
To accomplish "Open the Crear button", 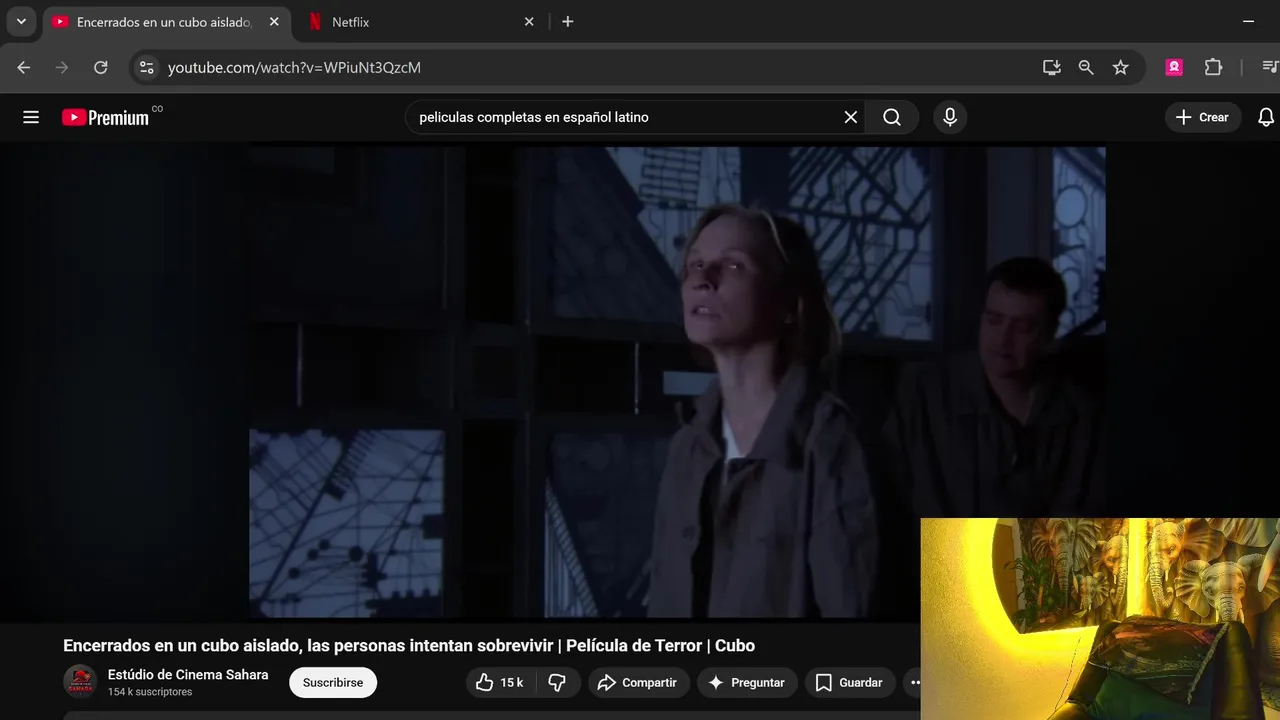I will coord(1203,117).
